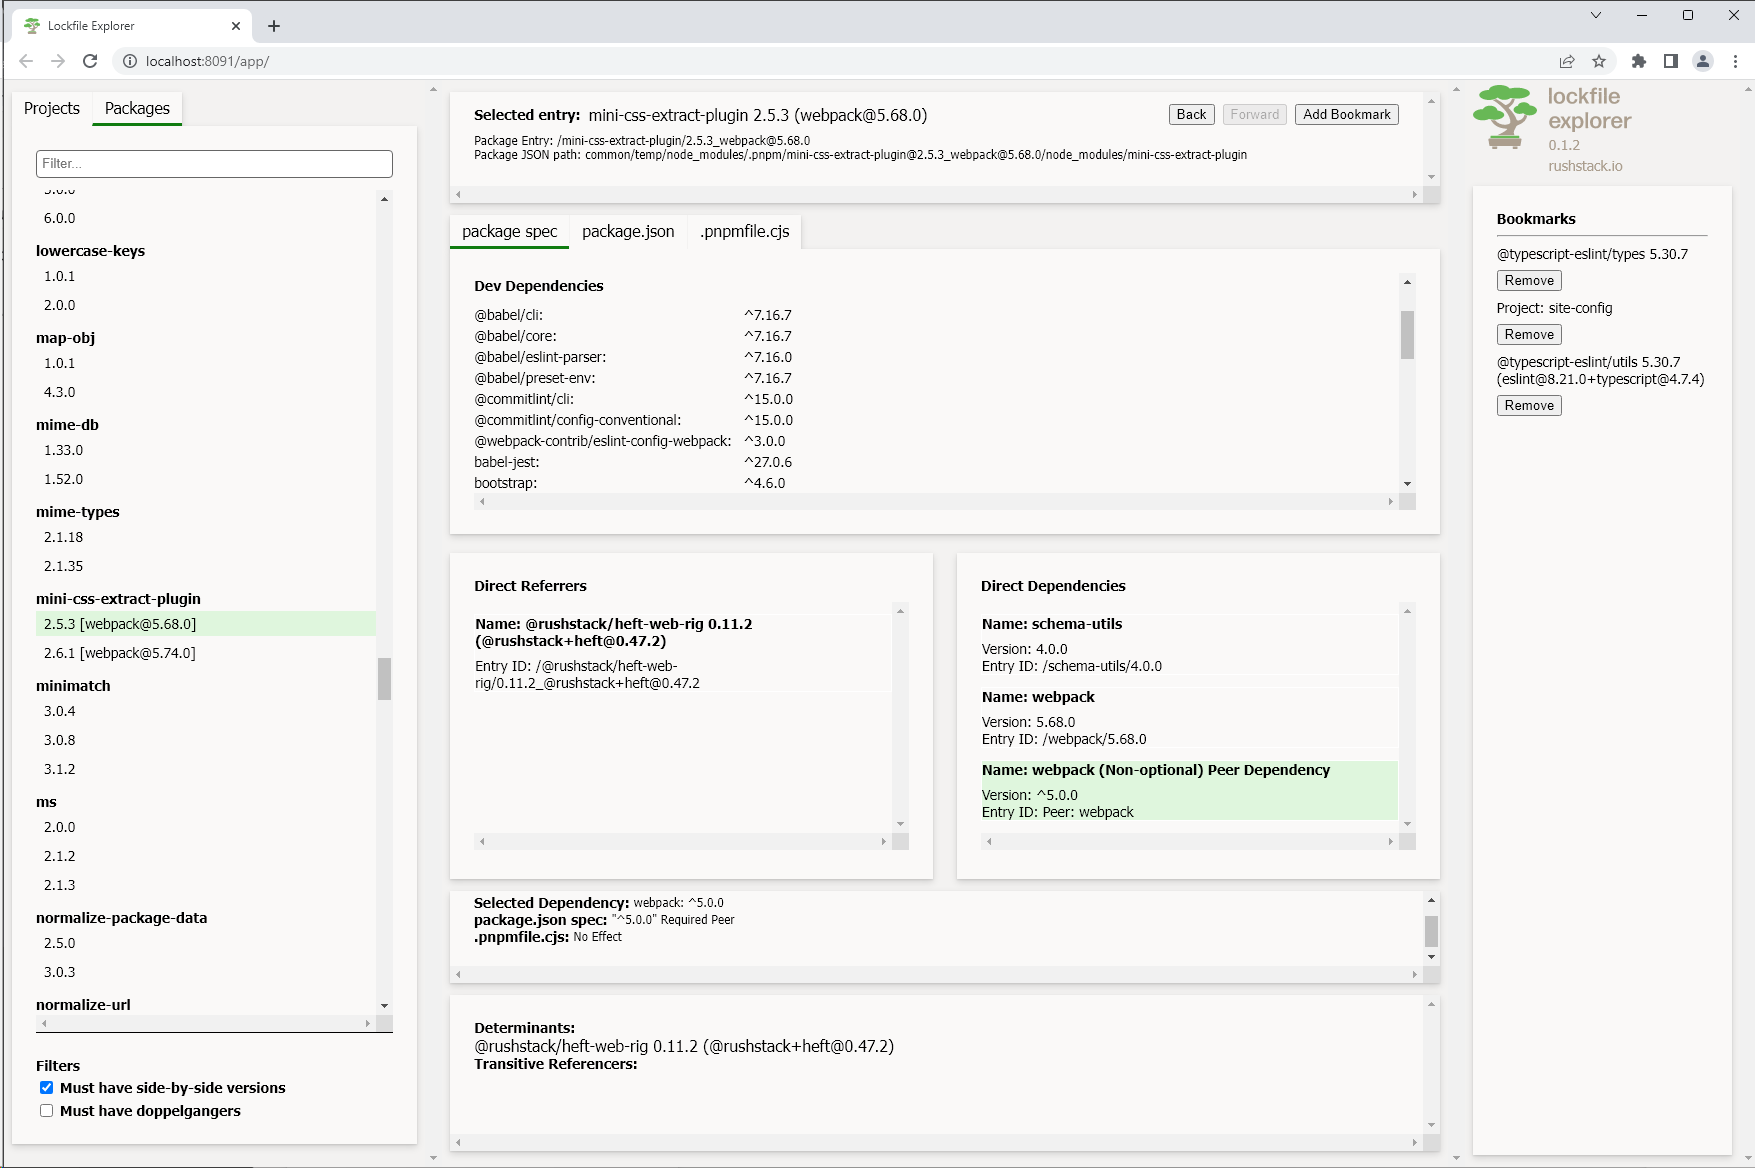The height and width of the screenshot is (1168, 1755).
Task: Open the schema-utils direct dependency
Action: click(x=1189, y=644)
